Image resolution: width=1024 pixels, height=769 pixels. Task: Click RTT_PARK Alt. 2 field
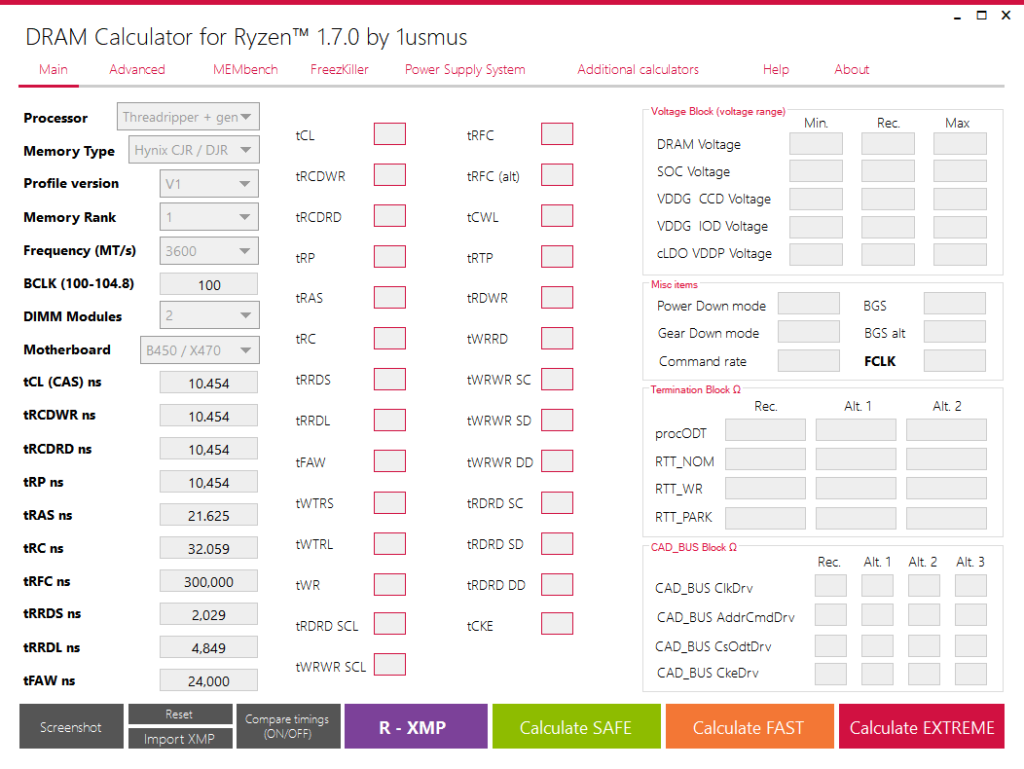[x=946, y=518]
